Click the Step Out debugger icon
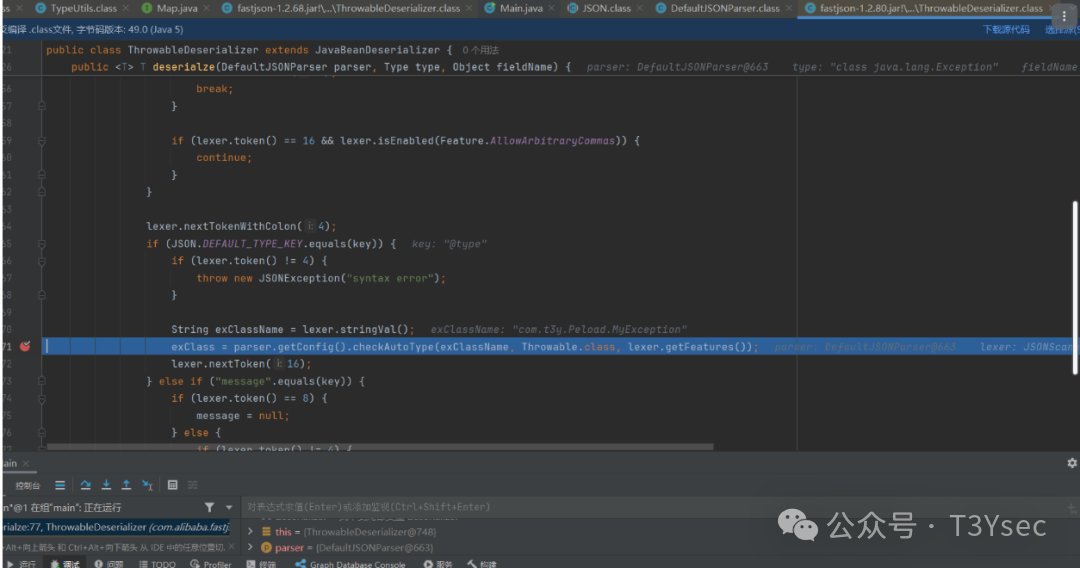 pyautogui.click(x=126, y=485)
